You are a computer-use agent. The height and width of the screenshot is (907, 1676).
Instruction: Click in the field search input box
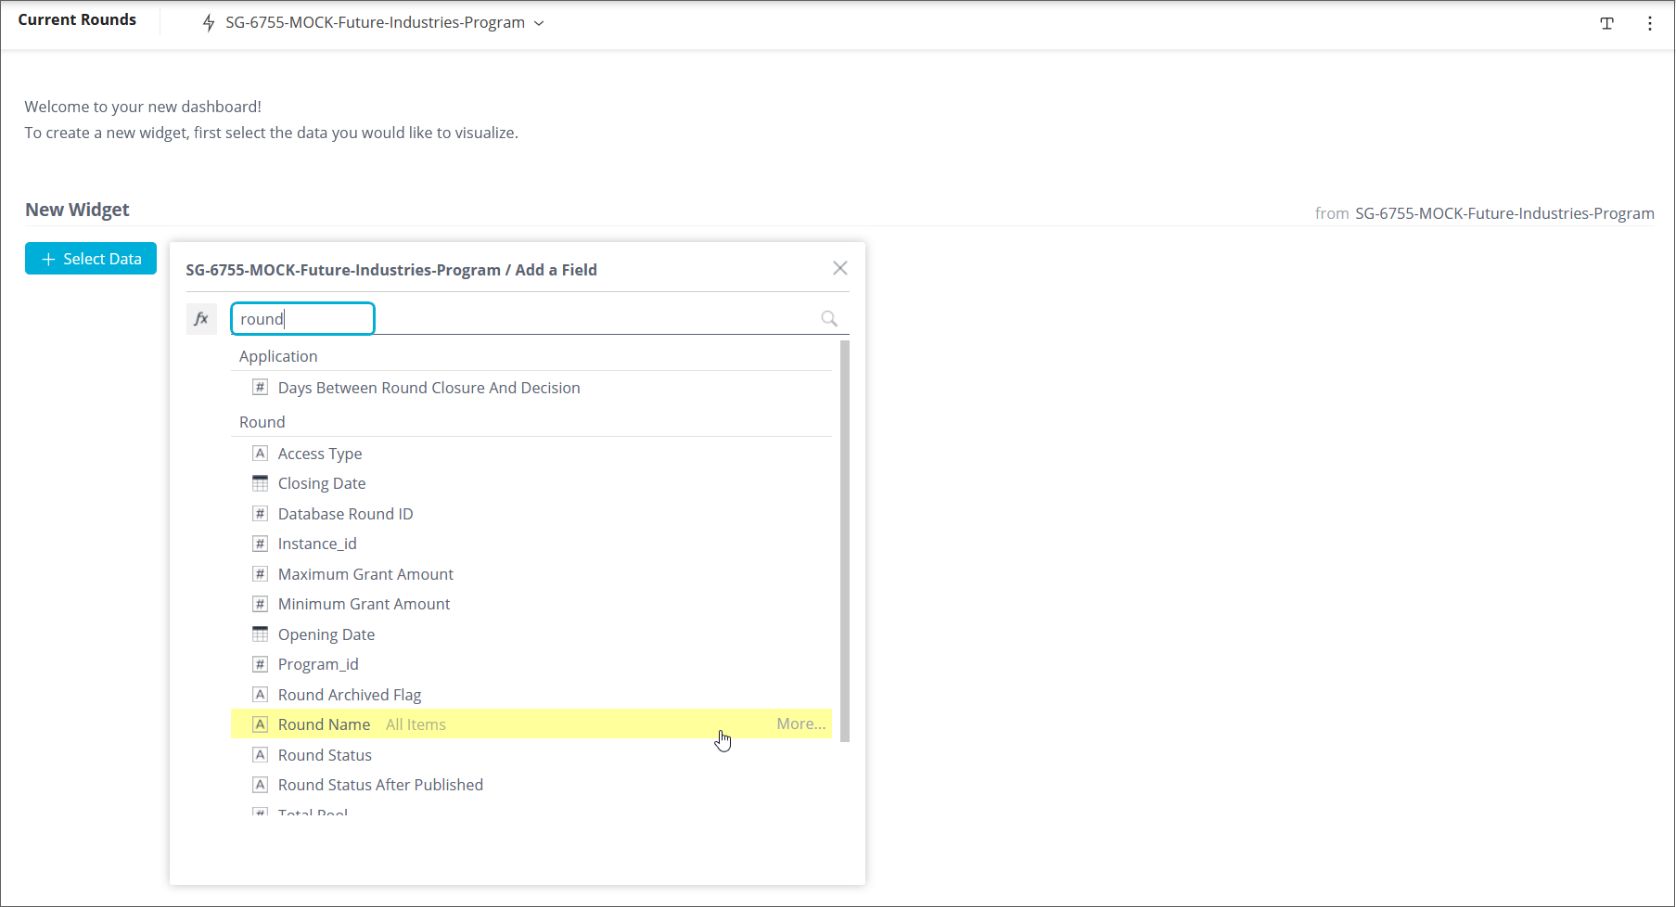(x=303, y=319)
